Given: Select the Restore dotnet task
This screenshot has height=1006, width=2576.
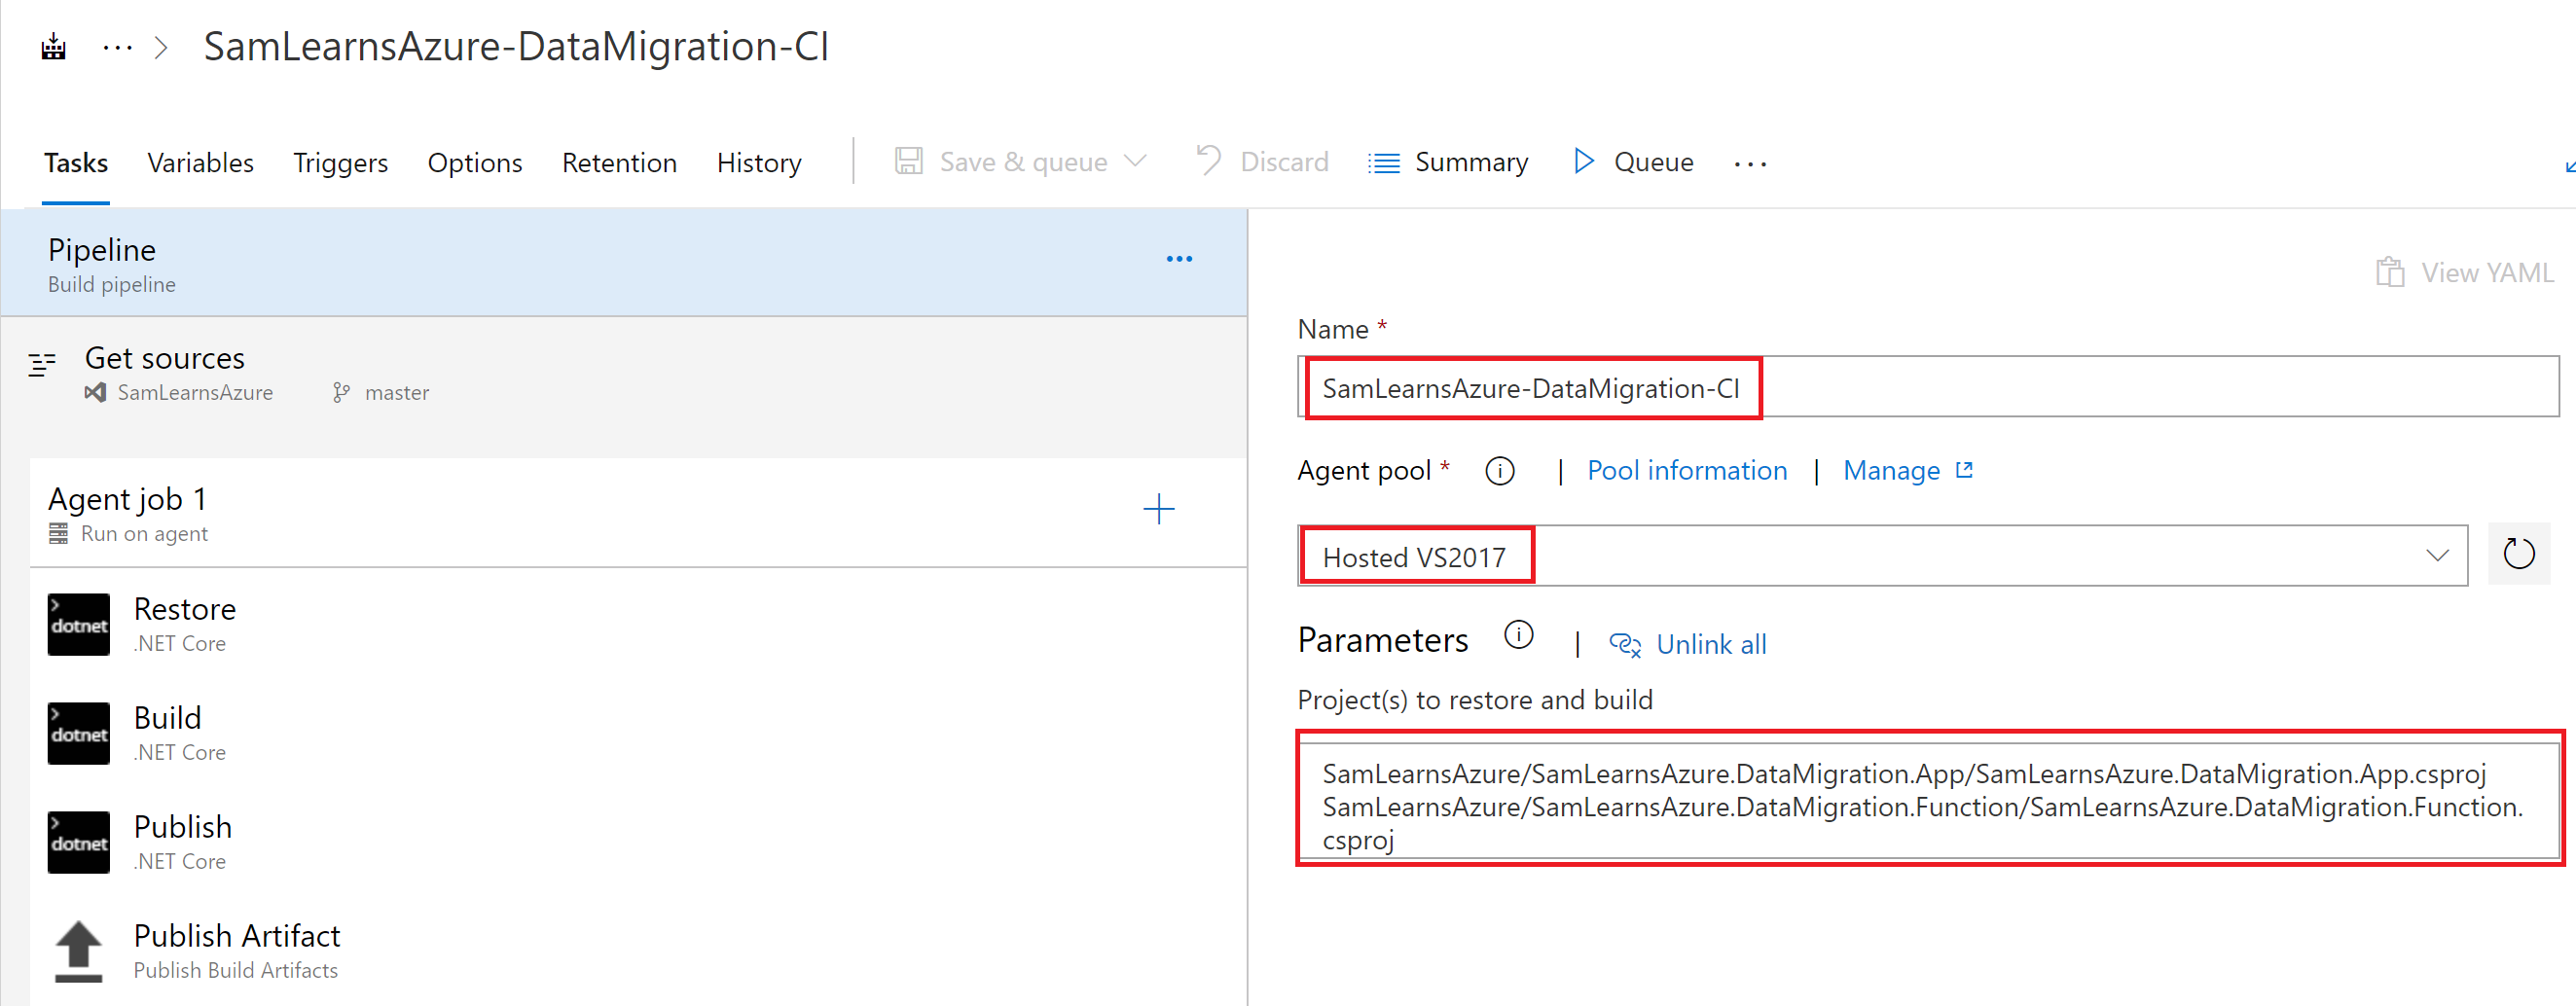Looking at the screenshot, I should (x=185, y=624).
